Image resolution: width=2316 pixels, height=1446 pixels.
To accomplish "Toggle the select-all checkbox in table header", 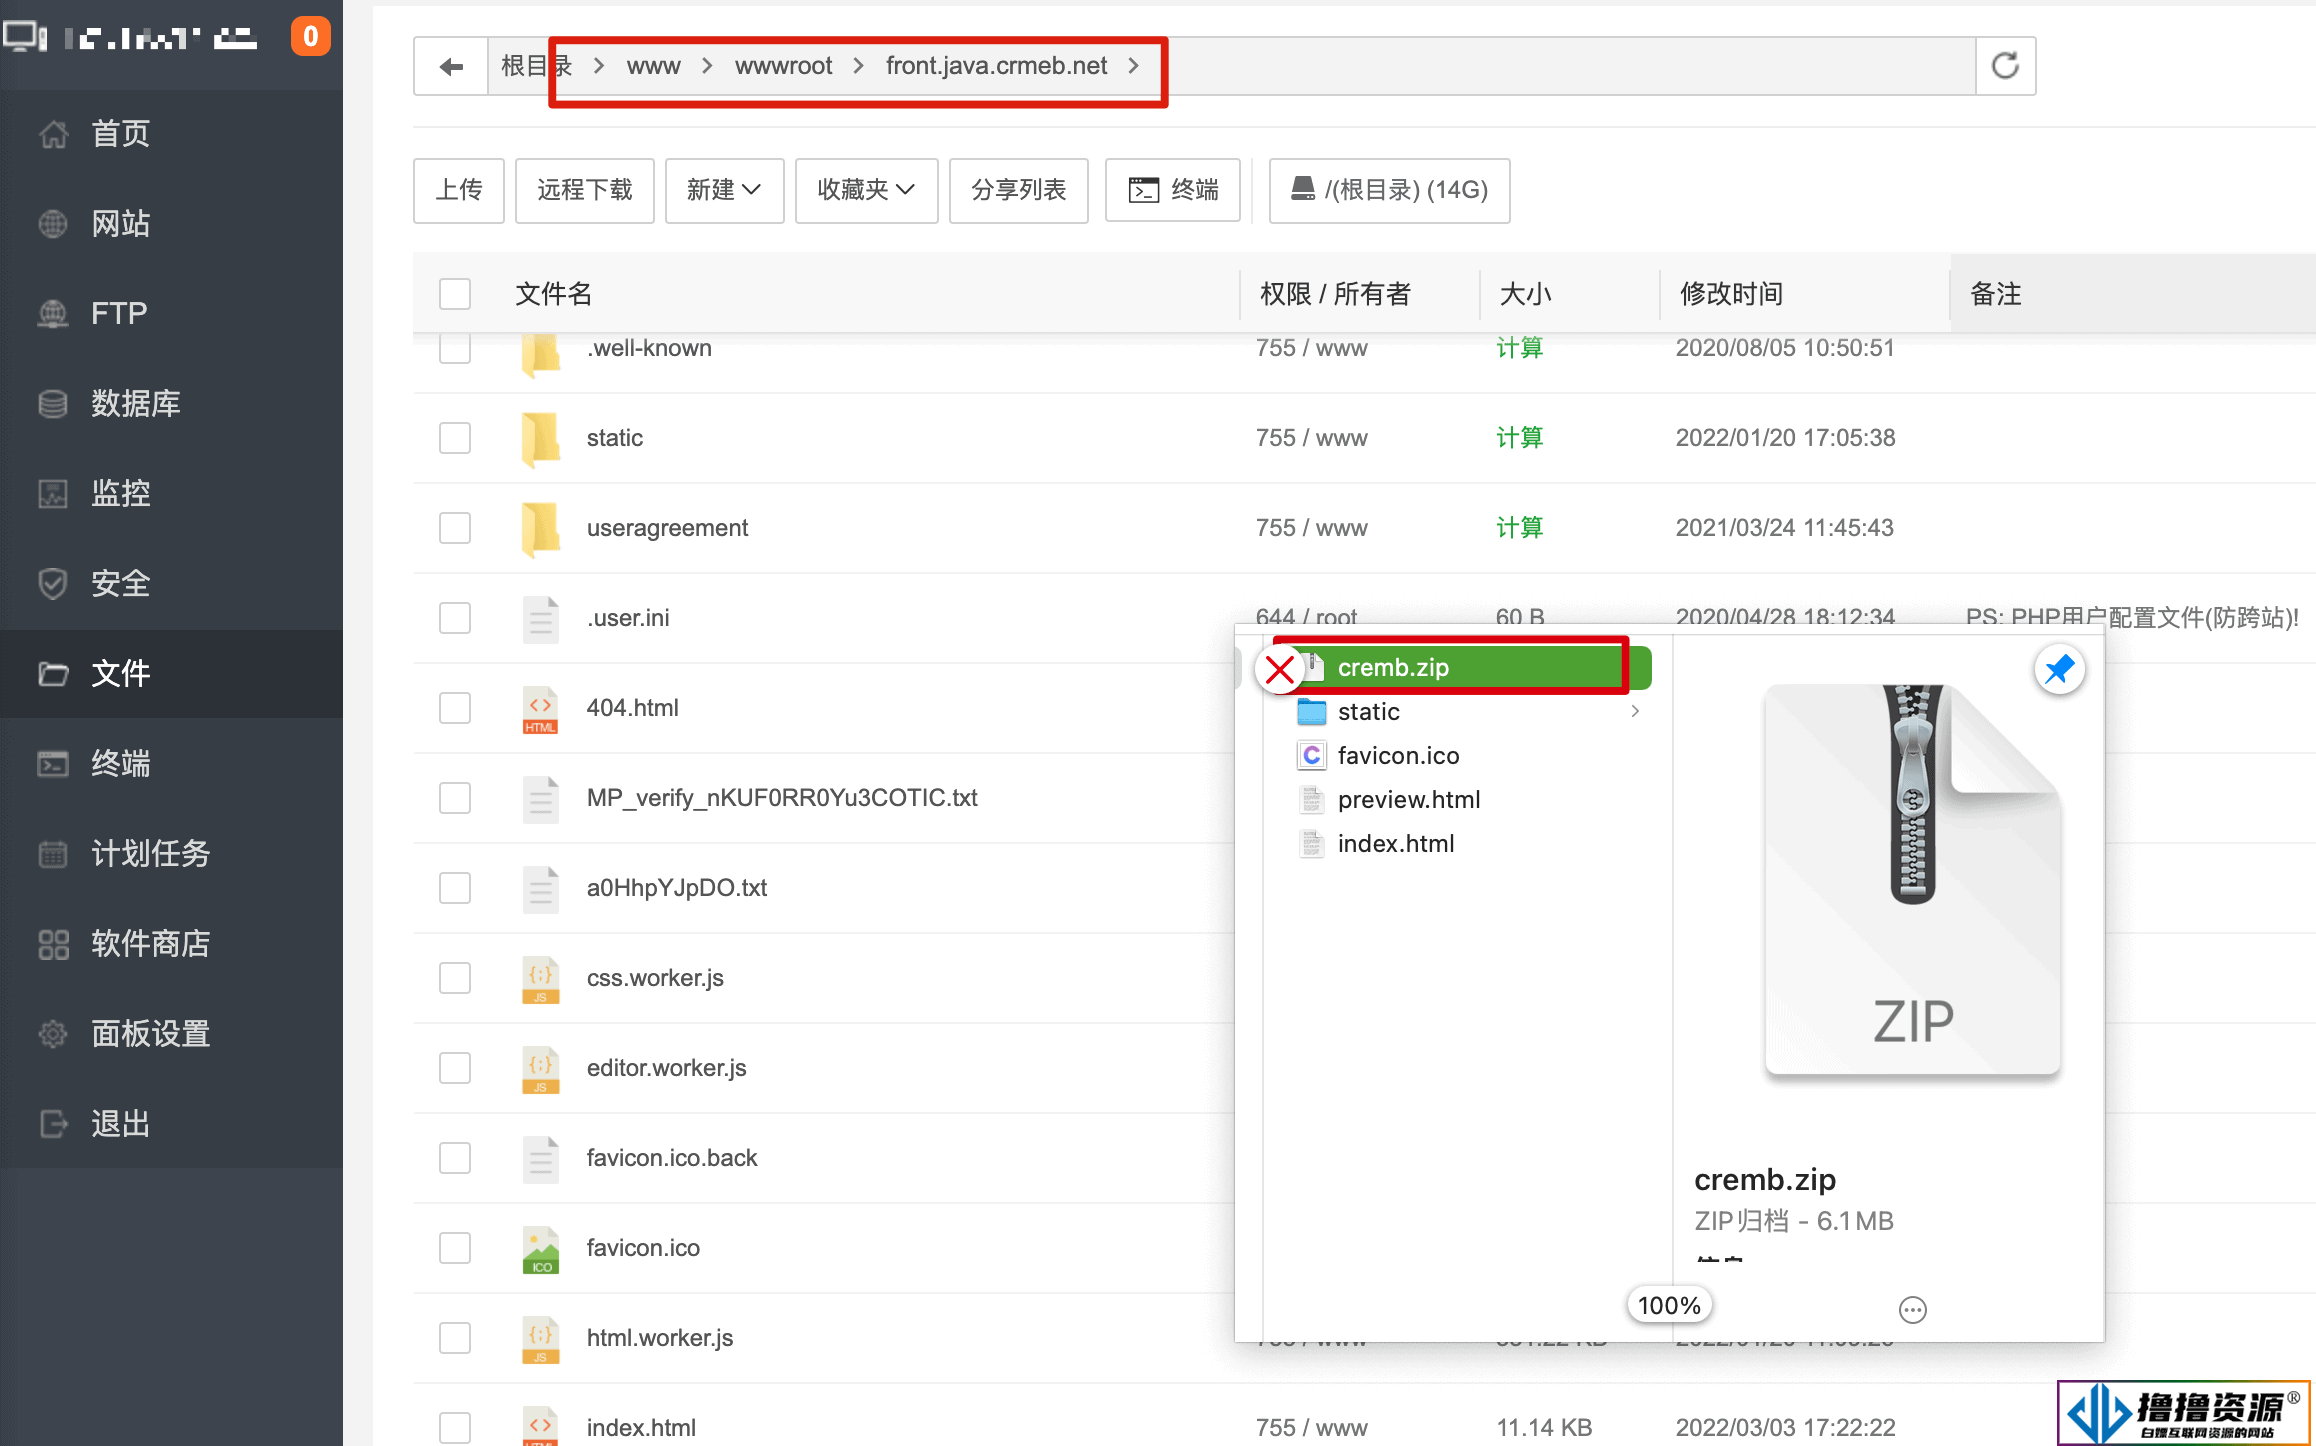I will pos(455,294).
